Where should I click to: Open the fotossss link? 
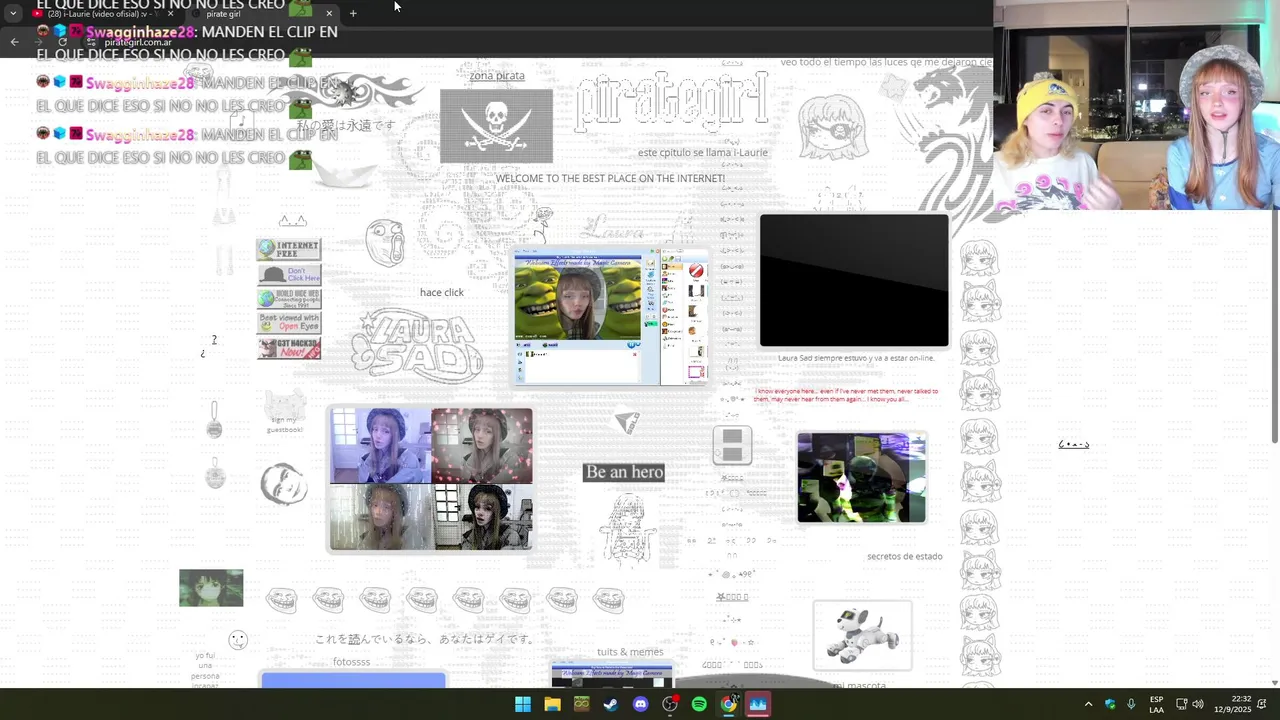(351, 662)
